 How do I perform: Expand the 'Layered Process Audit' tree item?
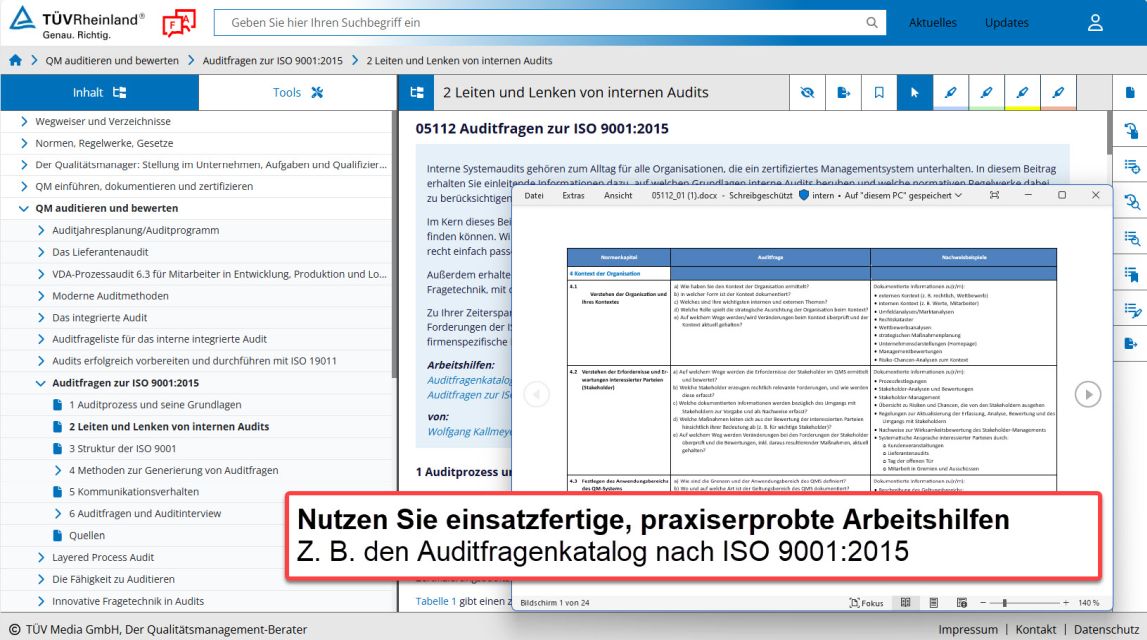[x=41, y=558]
